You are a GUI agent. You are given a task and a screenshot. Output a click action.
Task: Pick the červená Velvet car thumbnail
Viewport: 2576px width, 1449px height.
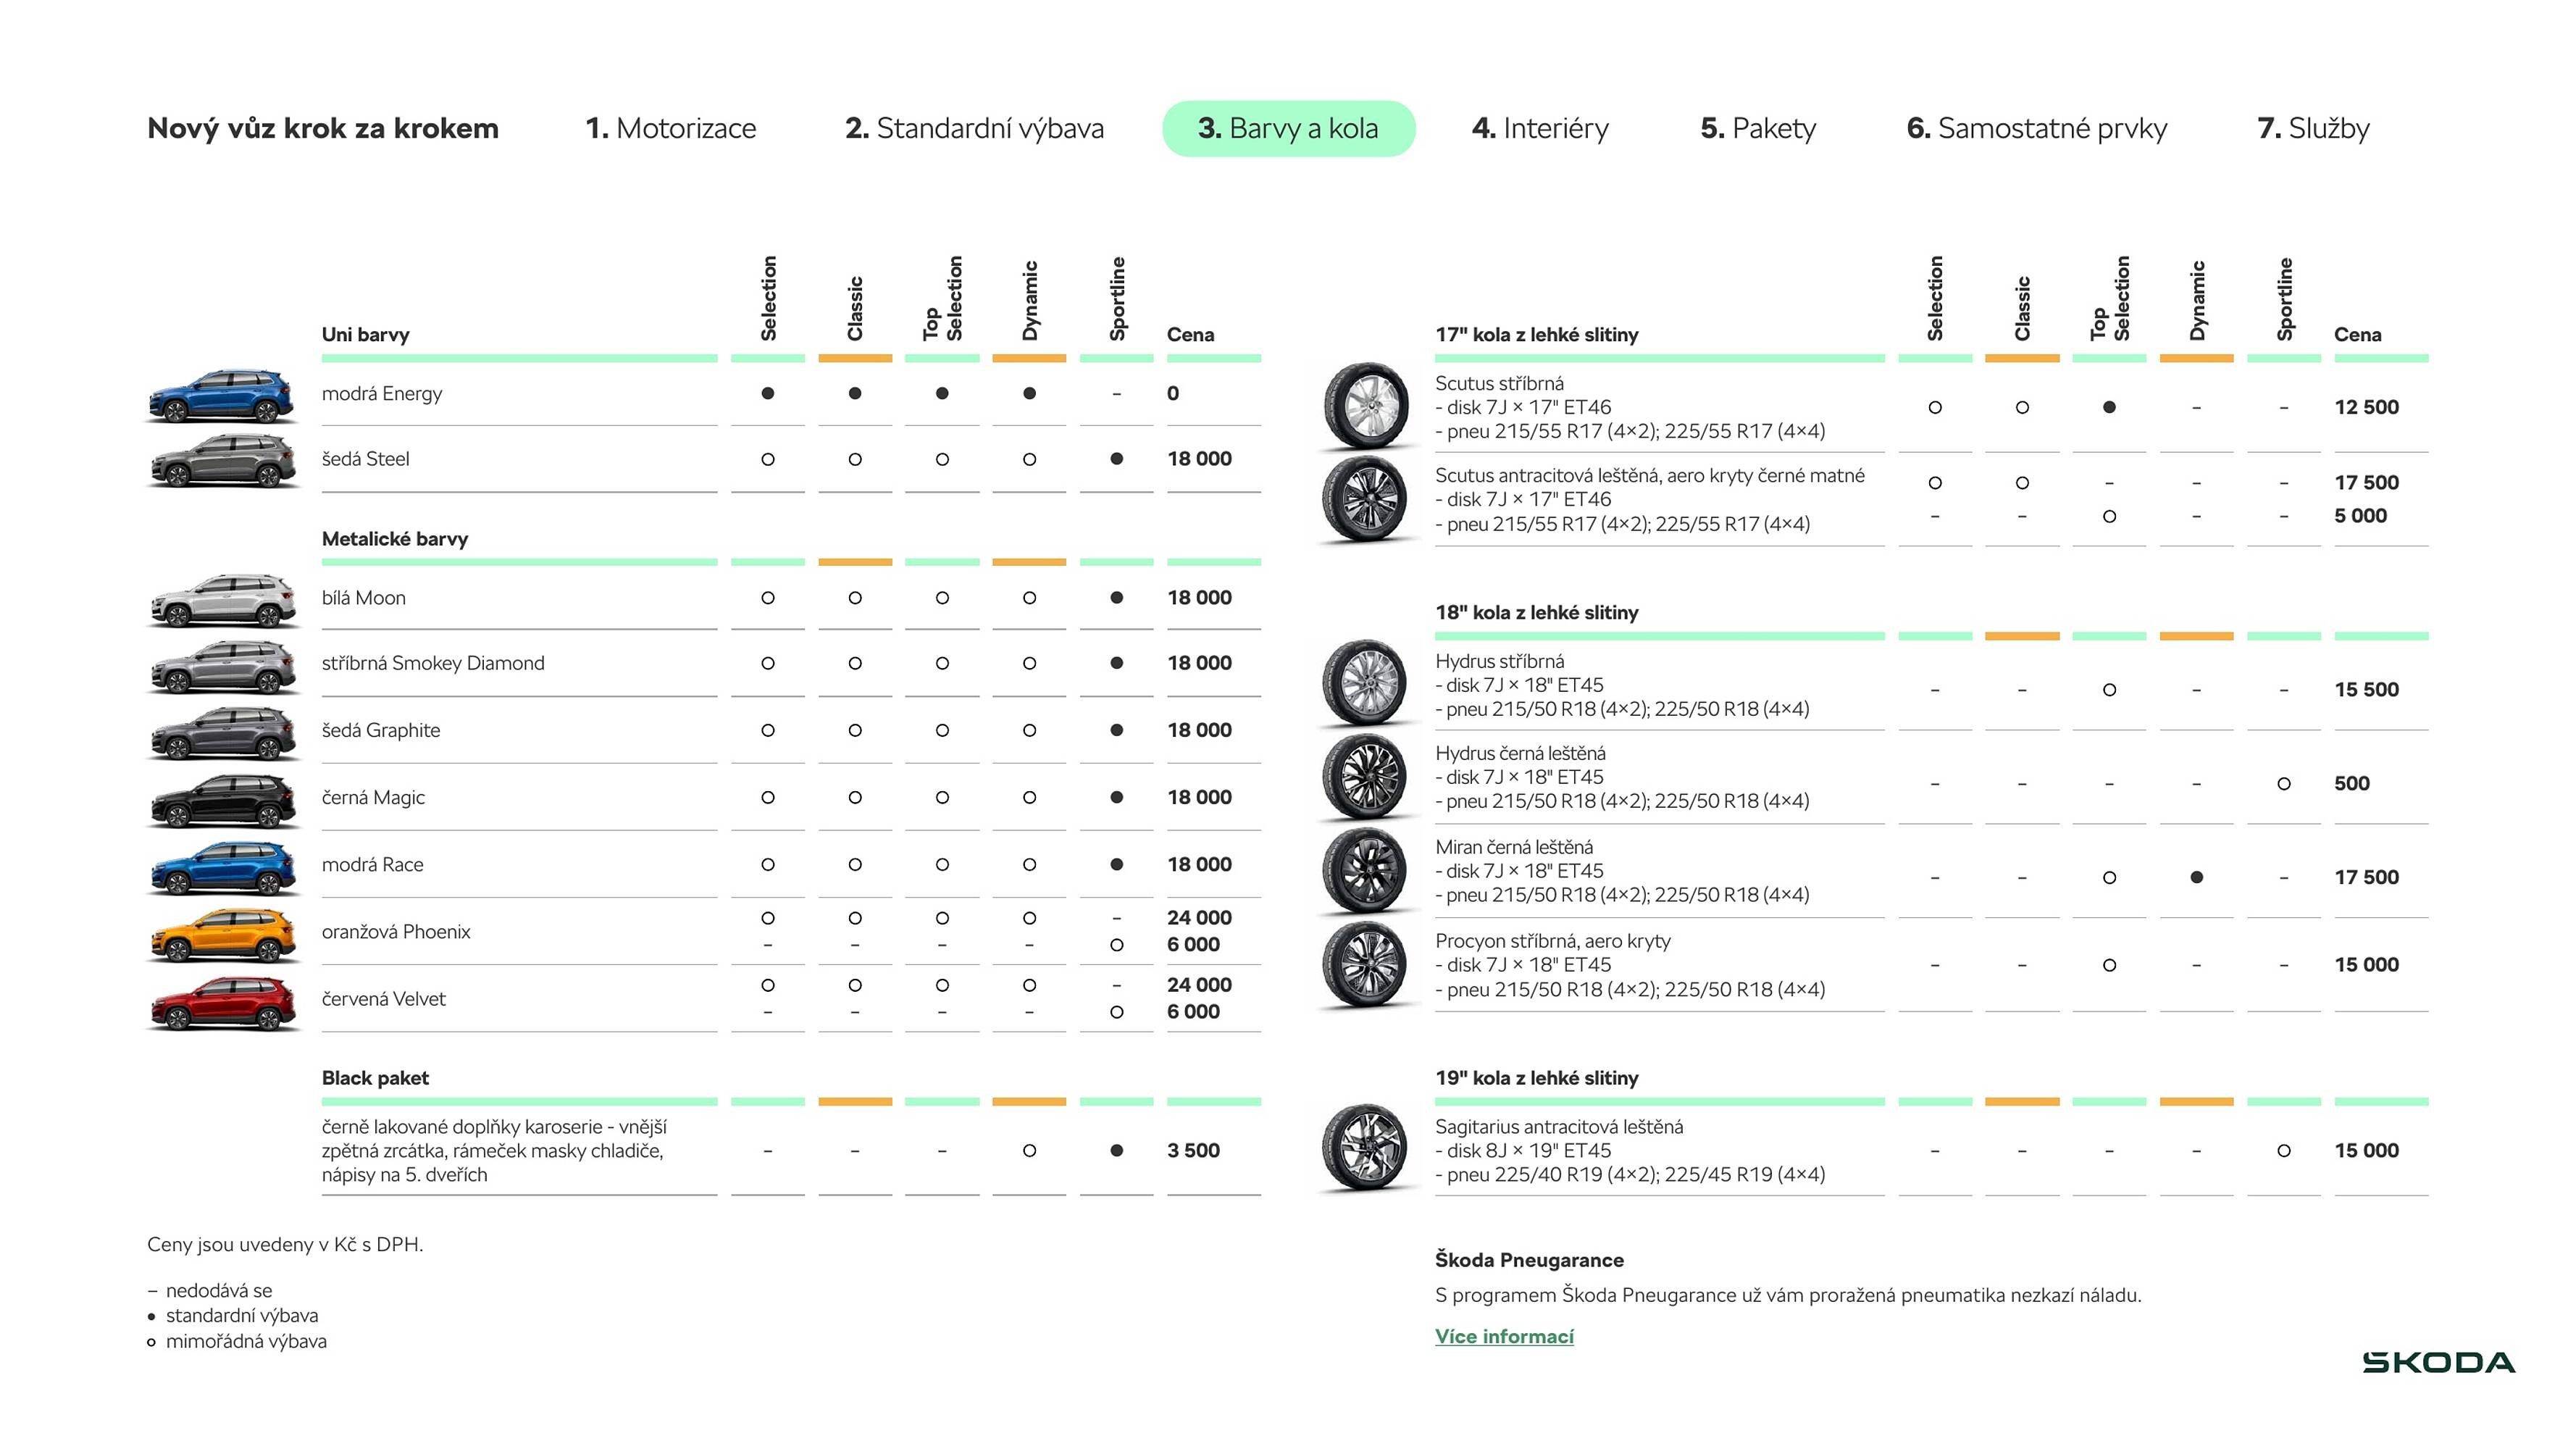(x=222, y=1002)
